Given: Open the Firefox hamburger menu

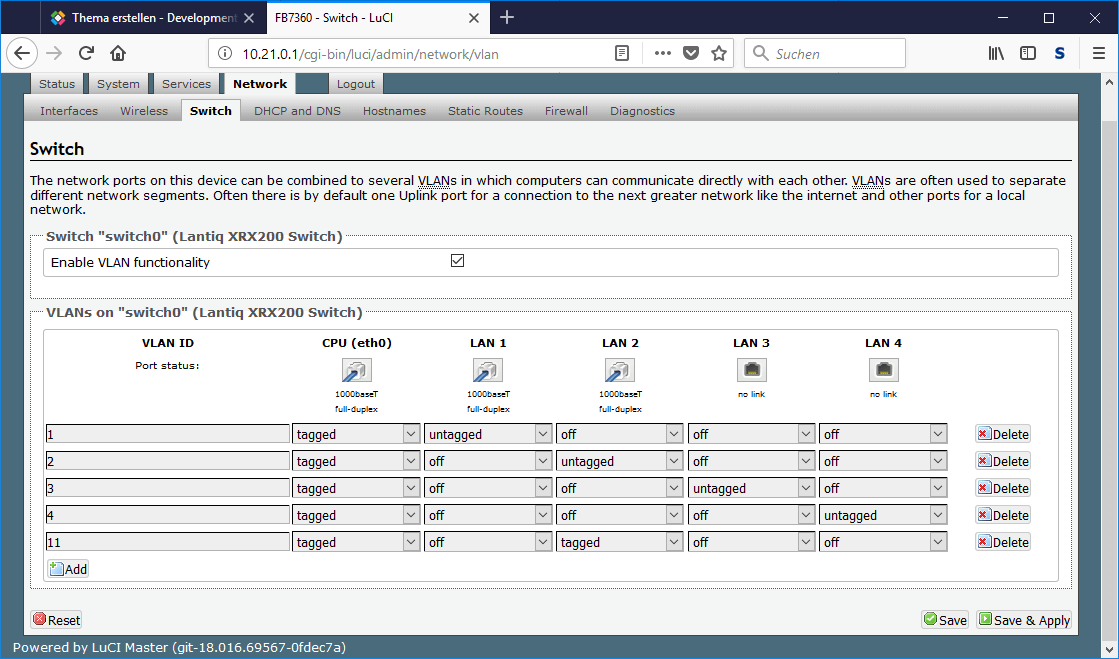Looking at the screenshot, I should tap(1098, 53).
